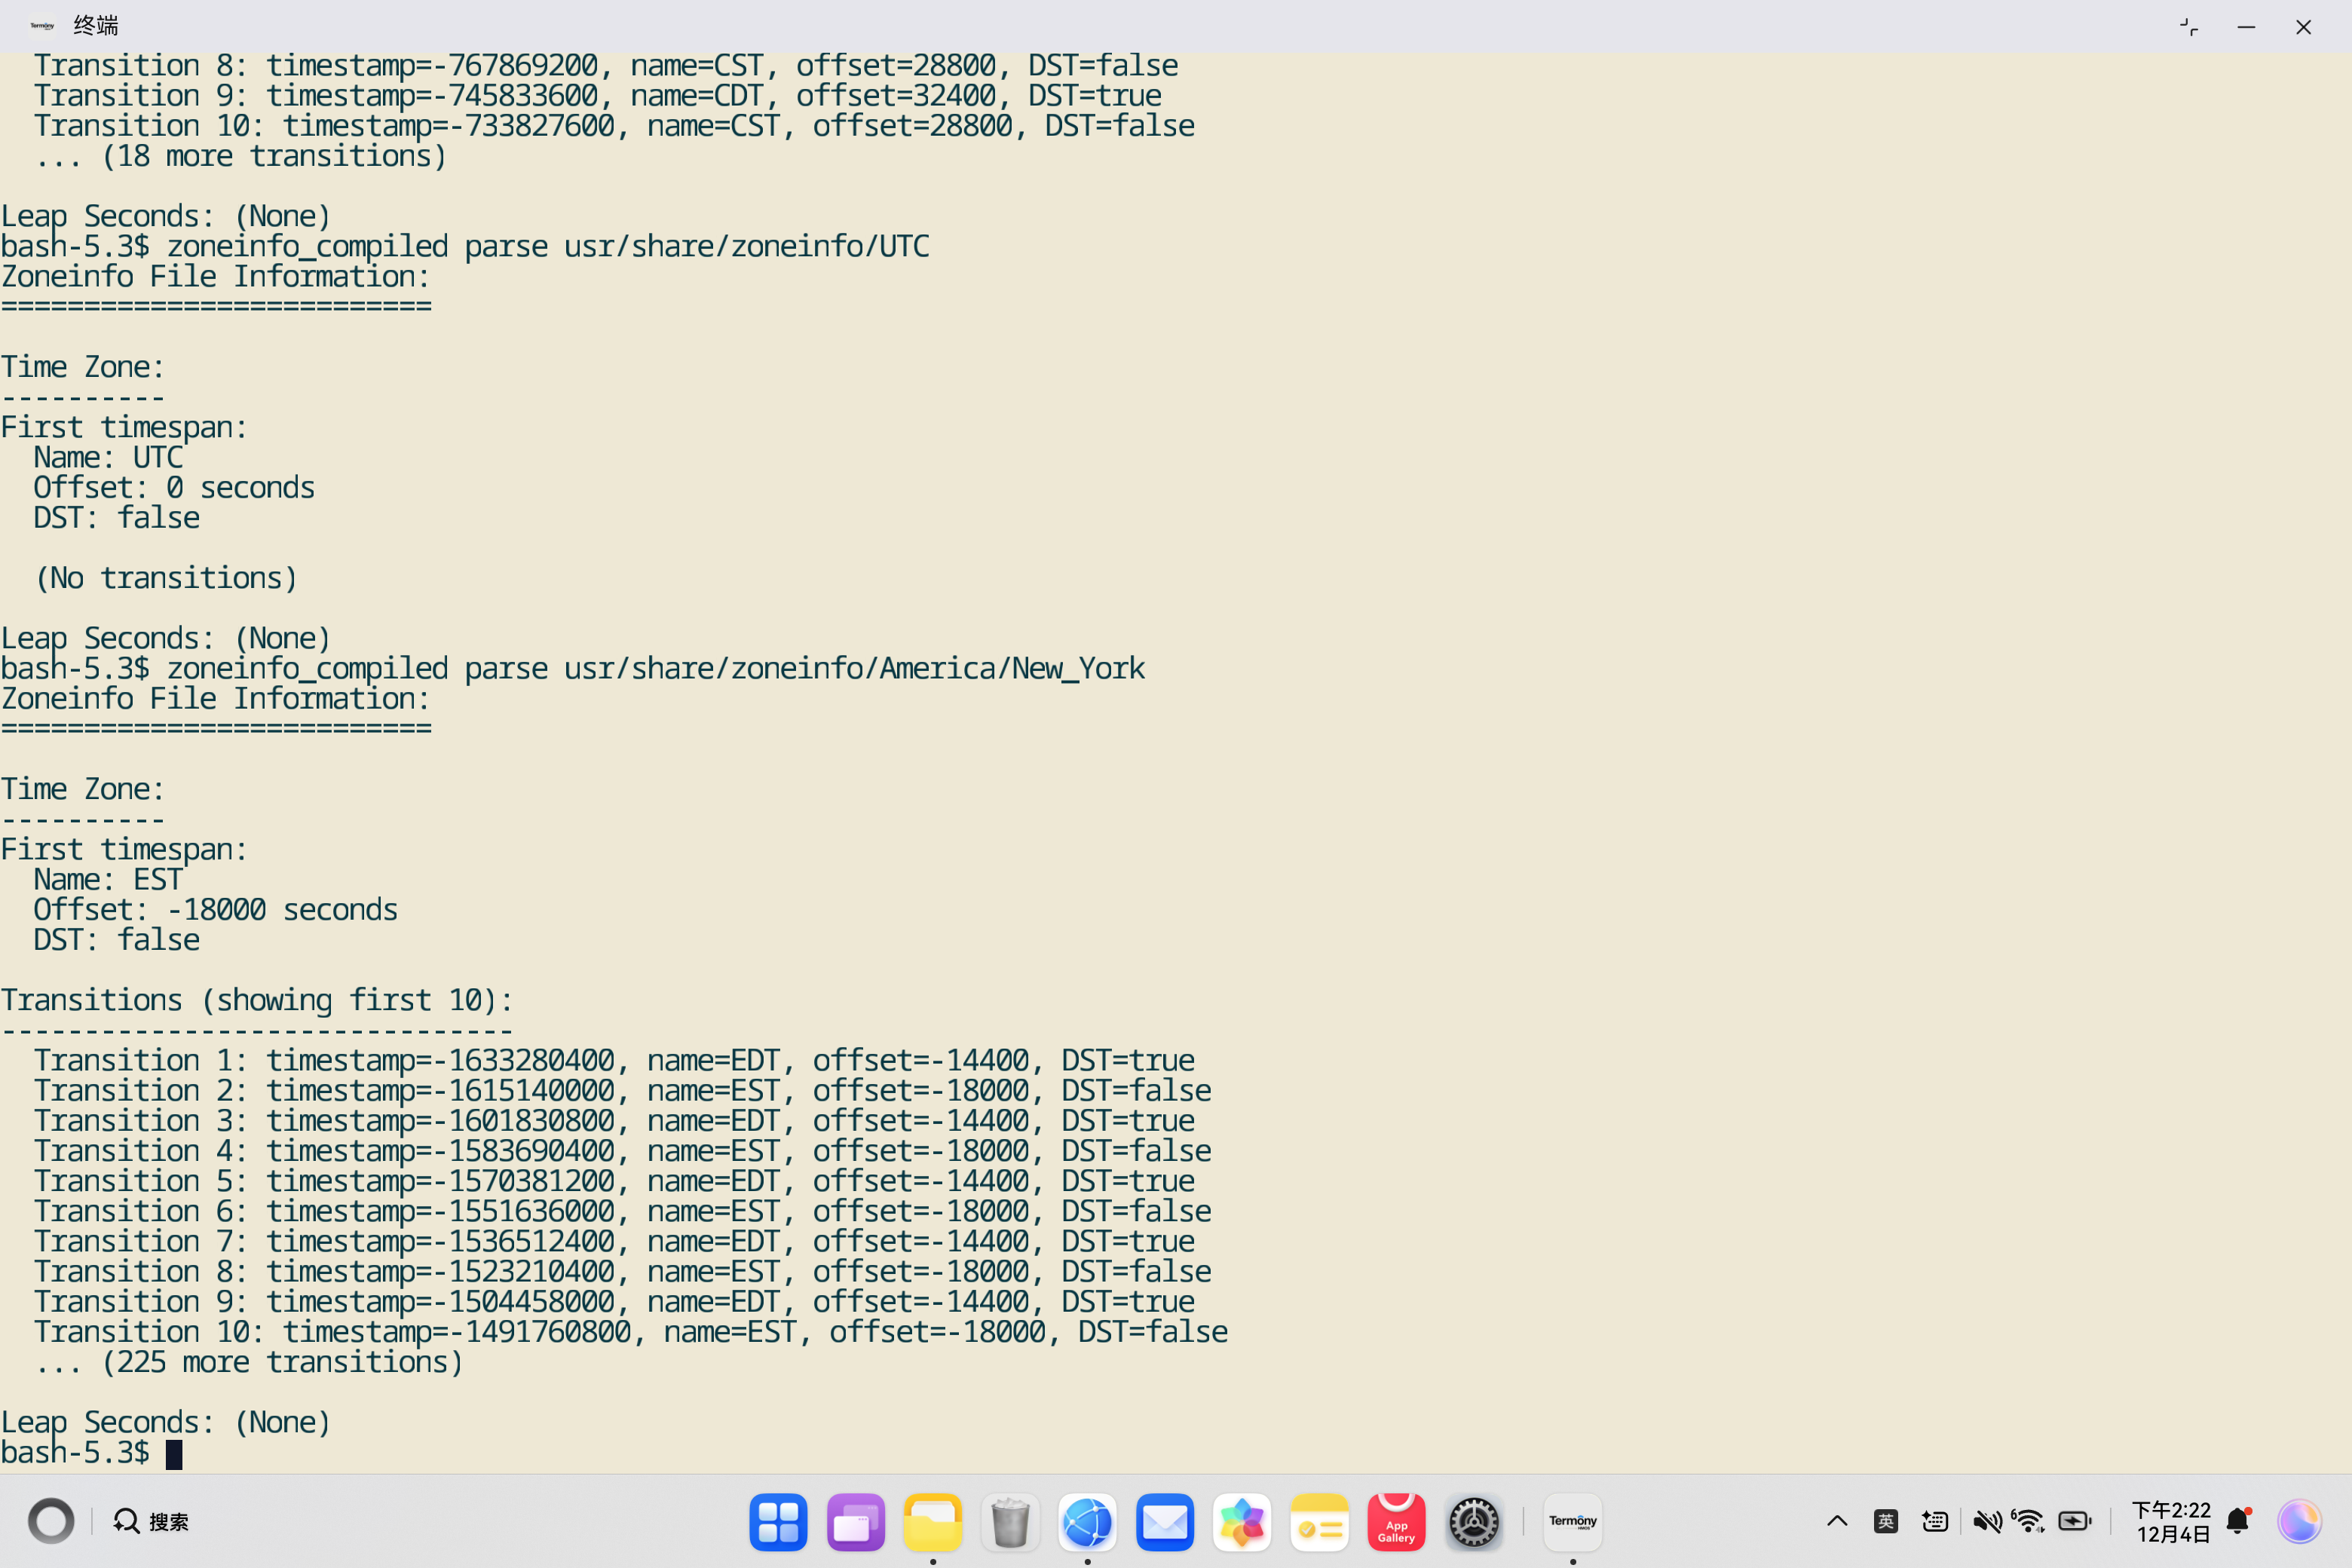This screenshot has width=2352, height=1568.
Task: Click the 'Offset: 0 seconds' line
Action: coord(174,487)
